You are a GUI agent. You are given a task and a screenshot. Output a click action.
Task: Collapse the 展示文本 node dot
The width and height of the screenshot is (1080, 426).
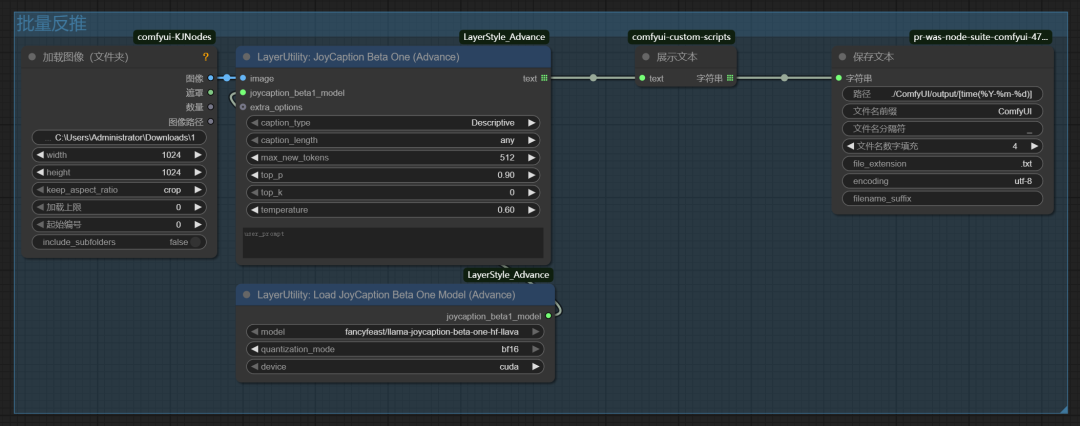point(645,57)
